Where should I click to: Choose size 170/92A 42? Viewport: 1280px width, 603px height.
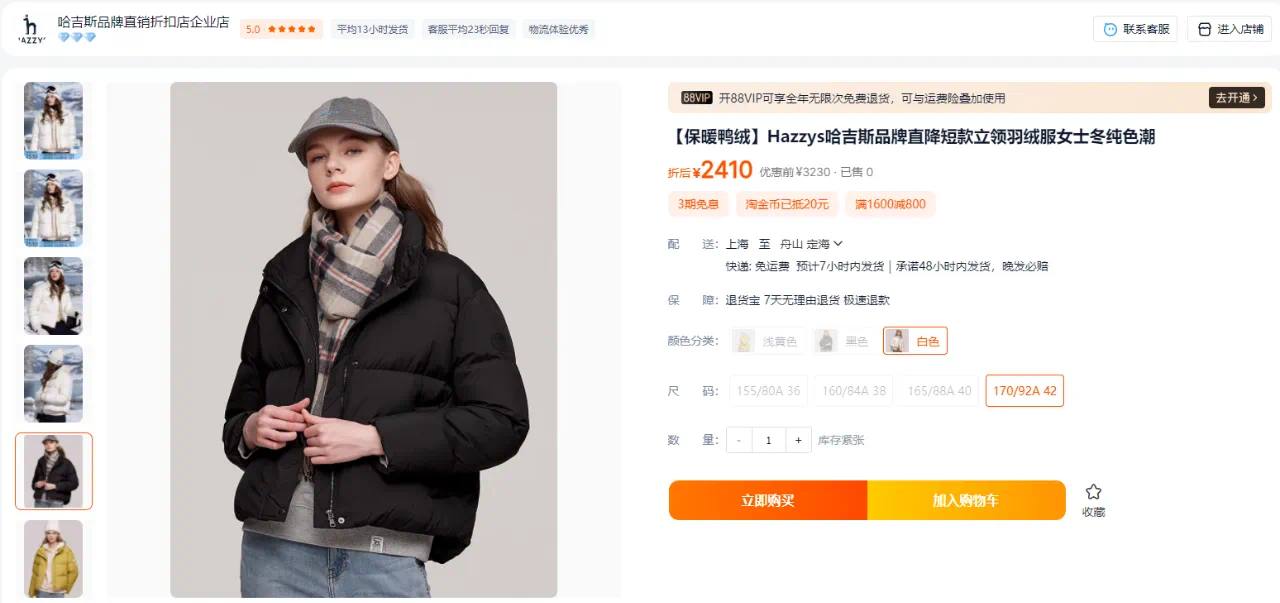tap(1024, 390)
